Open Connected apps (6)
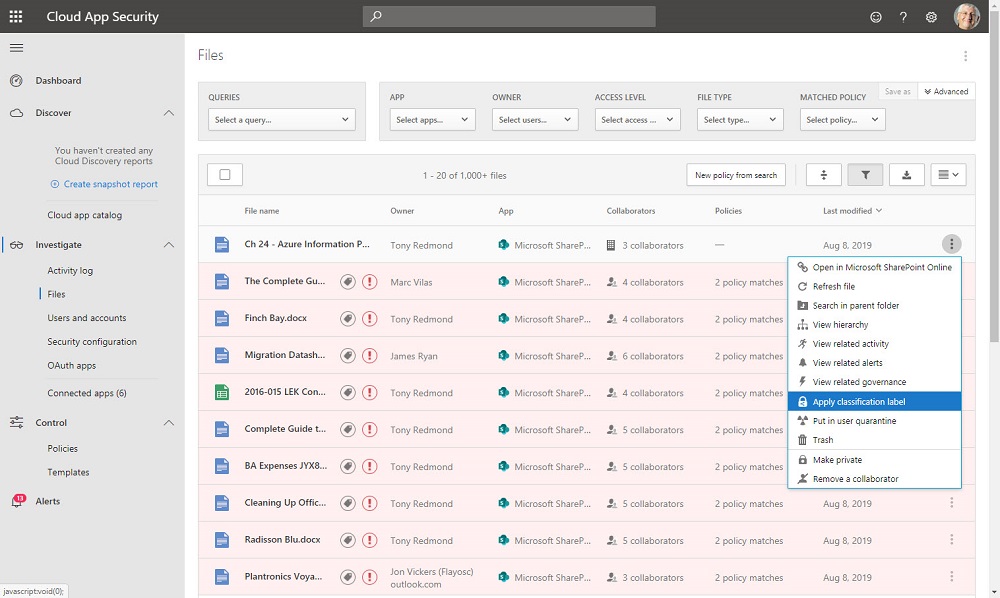The height and width of the screenshot is (598, 1000). pyautogui.click(x=87, y=393)
